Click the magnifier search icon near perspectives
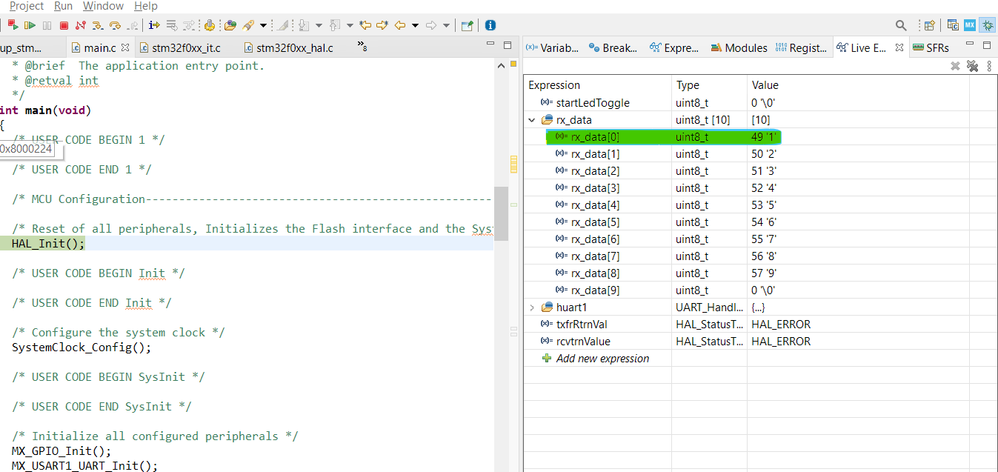998x472 pixels. (x=901, y=25)
